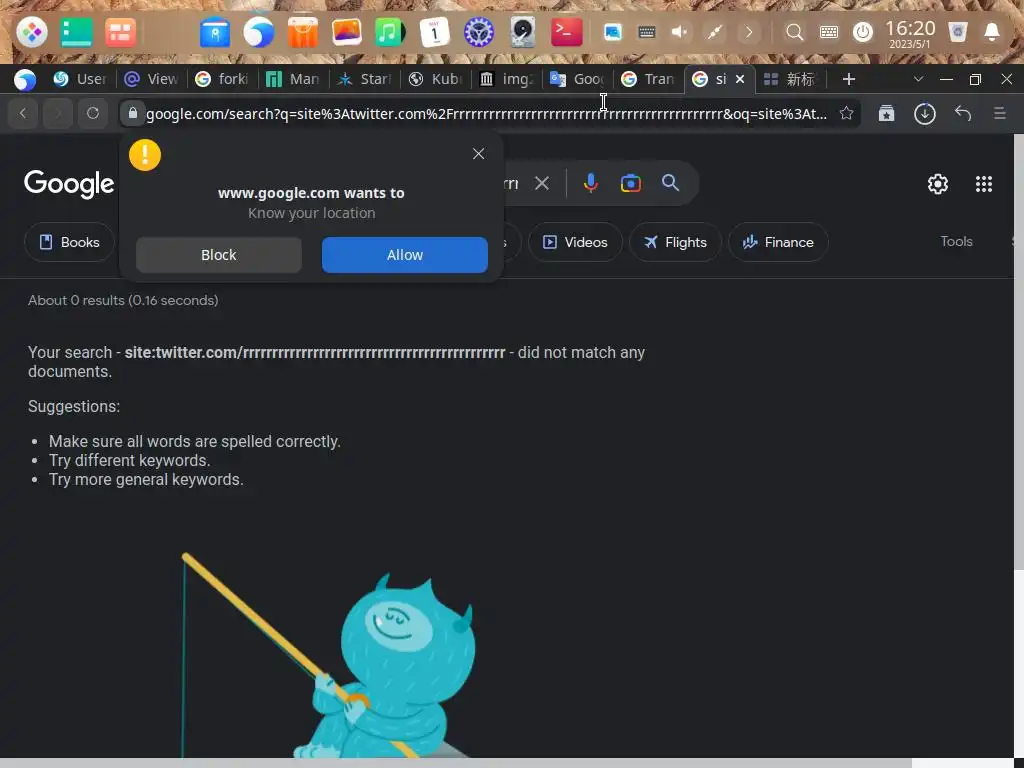1024x768 pixels.
Task: Switch to the 'Tran' tab
Action: pos(648,79)
